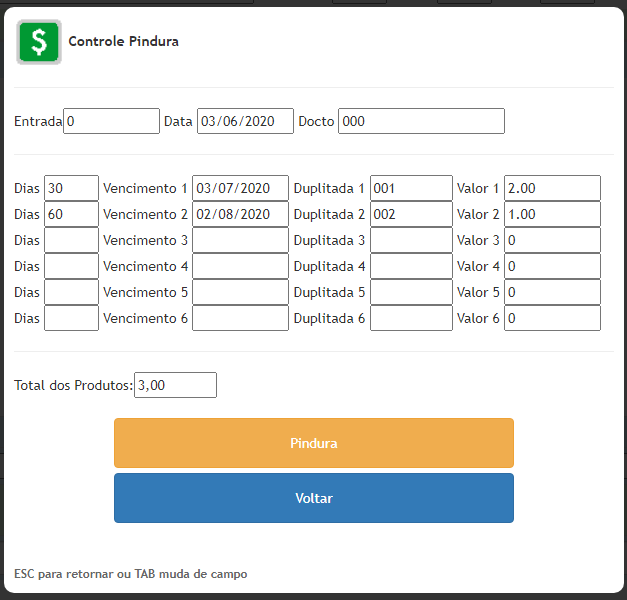Select the Docto field with 000
The width and height of the screenshot is (627, 600).
421,121
